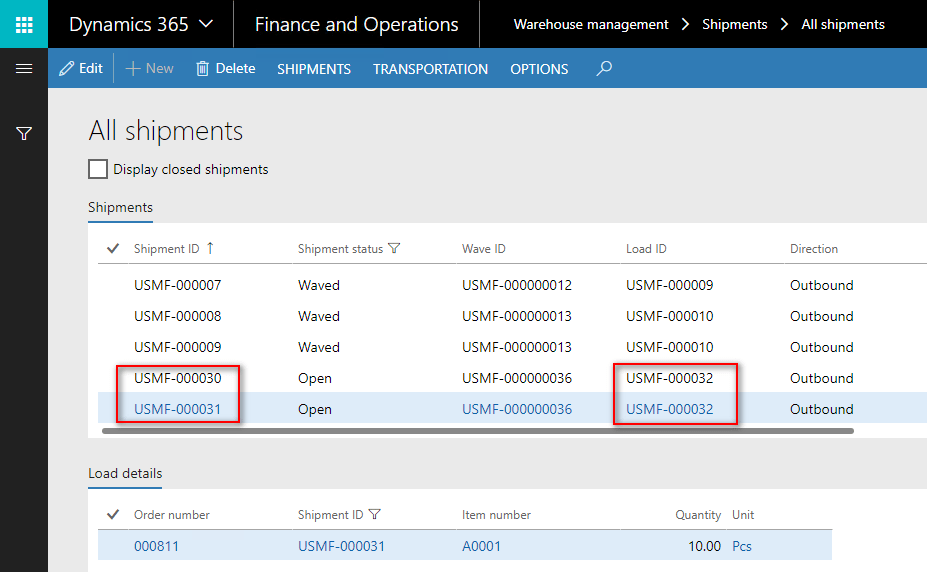Select the Load details section tab
927x572 pixels.
coord(125,473)
